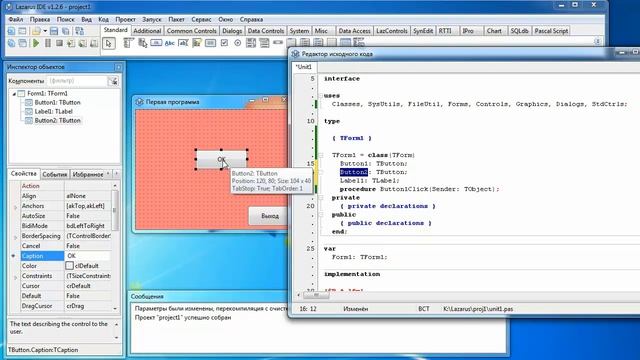Image resolution: width=640 pixels, height=360 pixels.
Task: Pick TListBox component from Standard palette
Action: click(251, 42)
